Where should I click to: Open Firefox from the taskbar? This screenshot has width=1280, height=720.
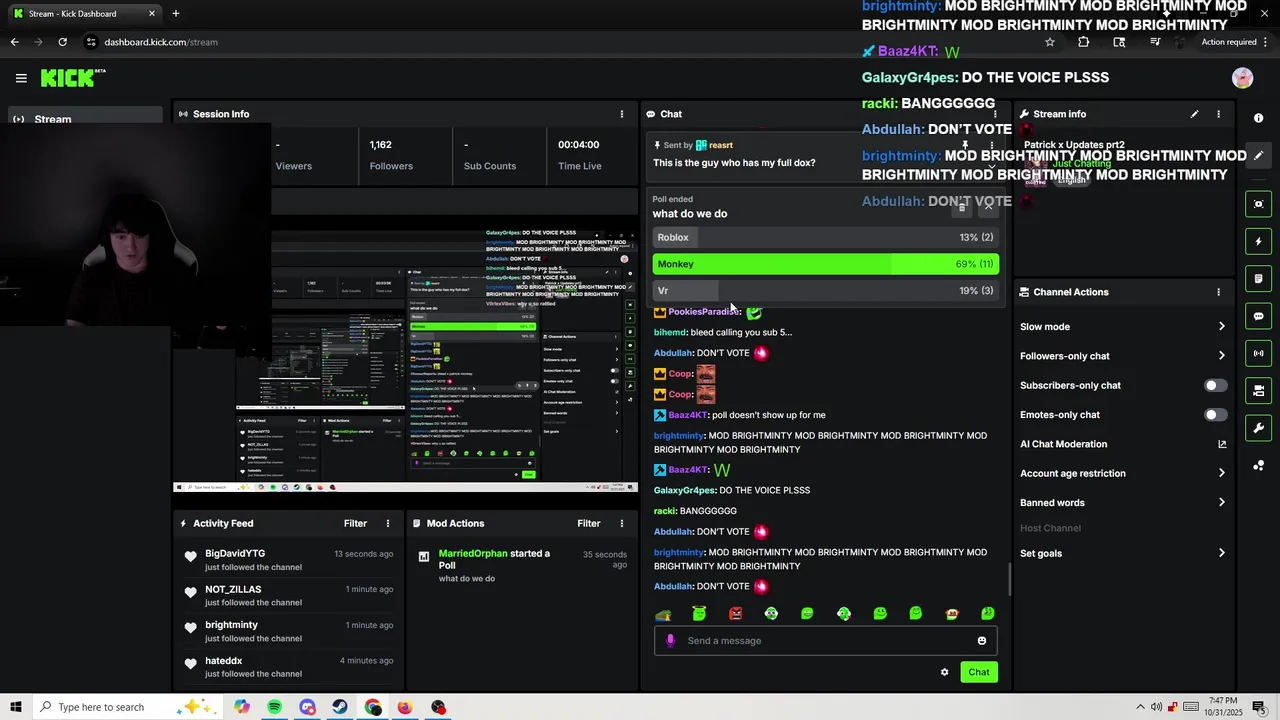click(x=404, y=707)
